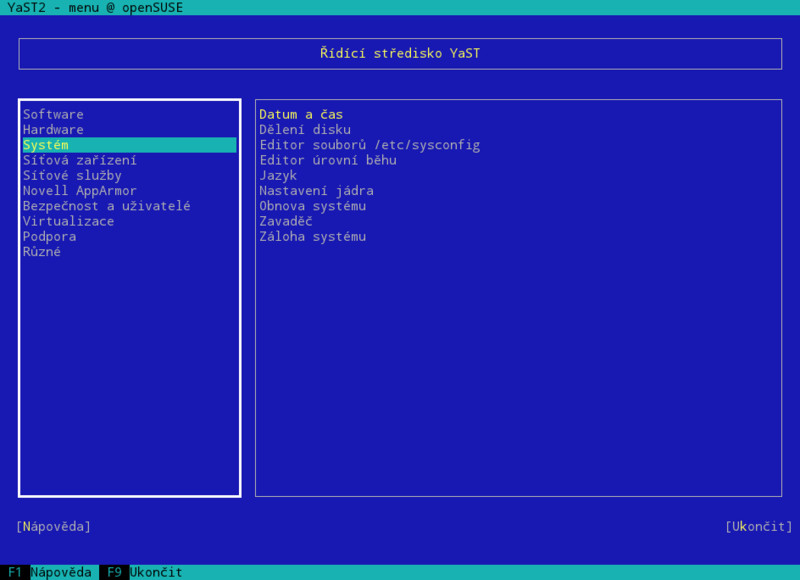This screenshot has height=580, width=800.
Task: Open the Síťová zařízení category
Action: point(80,160)
